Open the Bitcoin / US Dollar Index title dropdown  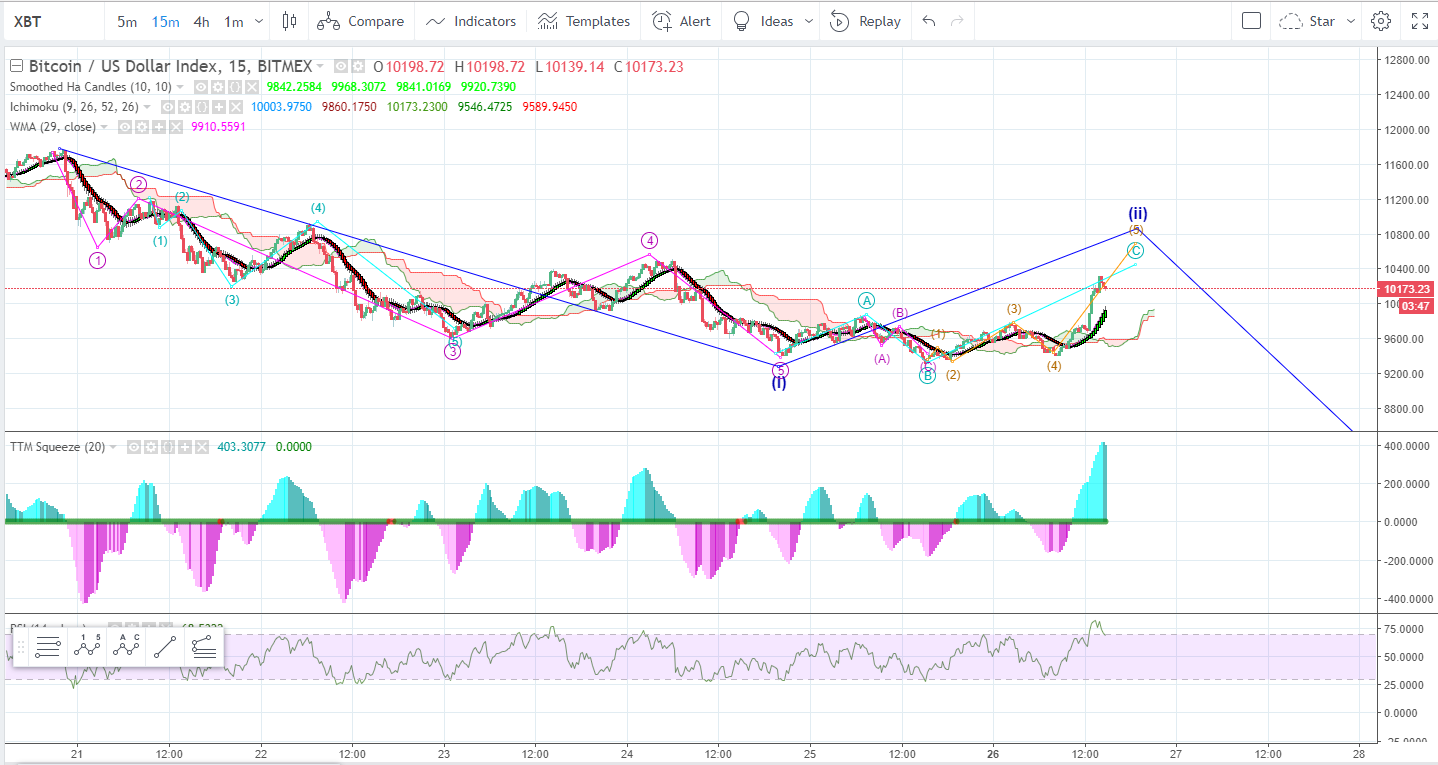pos(320,66)
